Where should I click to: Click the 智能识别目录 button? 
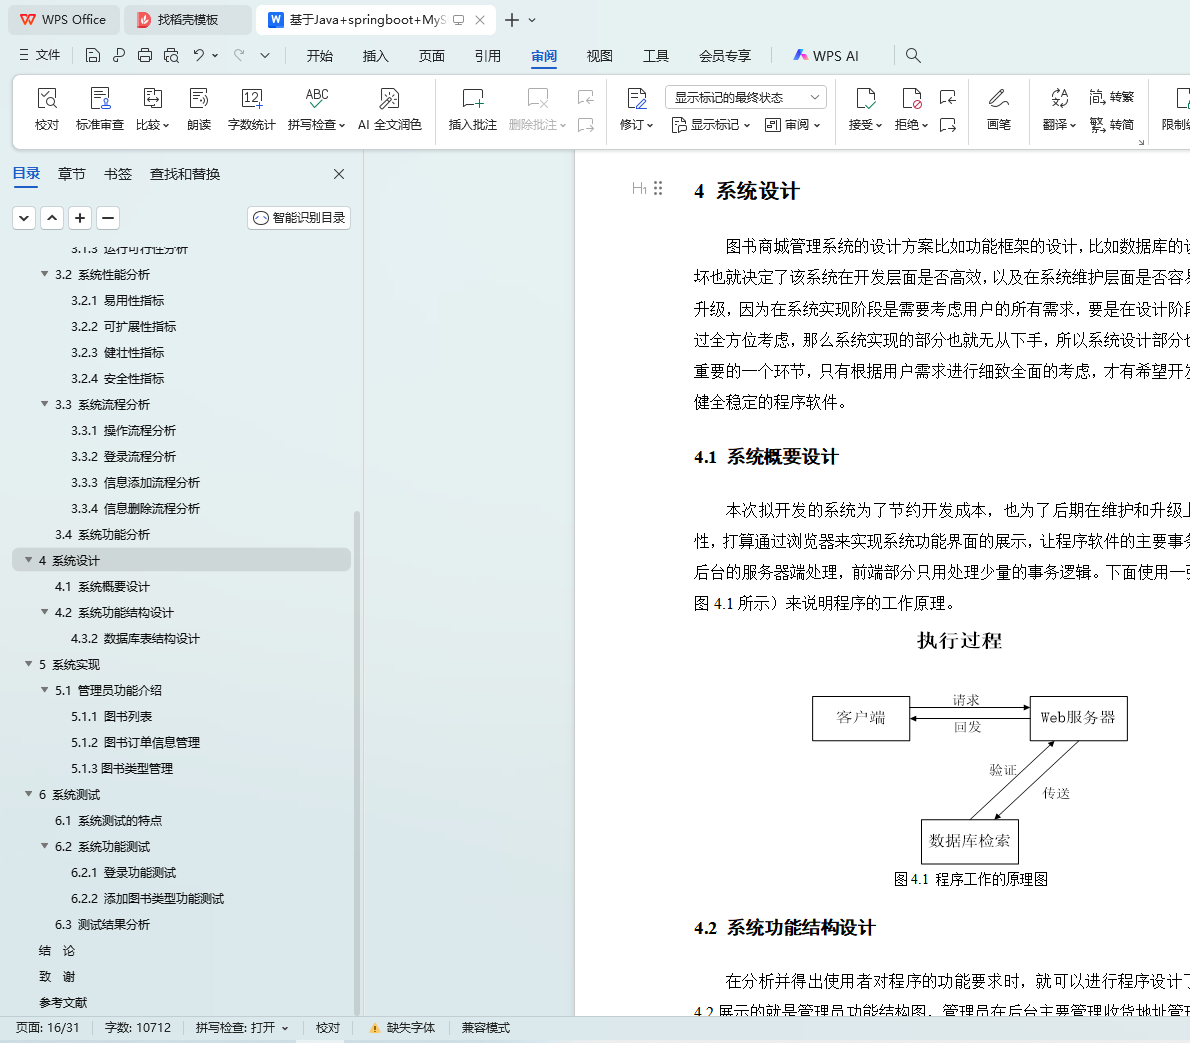(x=299, y=218)
